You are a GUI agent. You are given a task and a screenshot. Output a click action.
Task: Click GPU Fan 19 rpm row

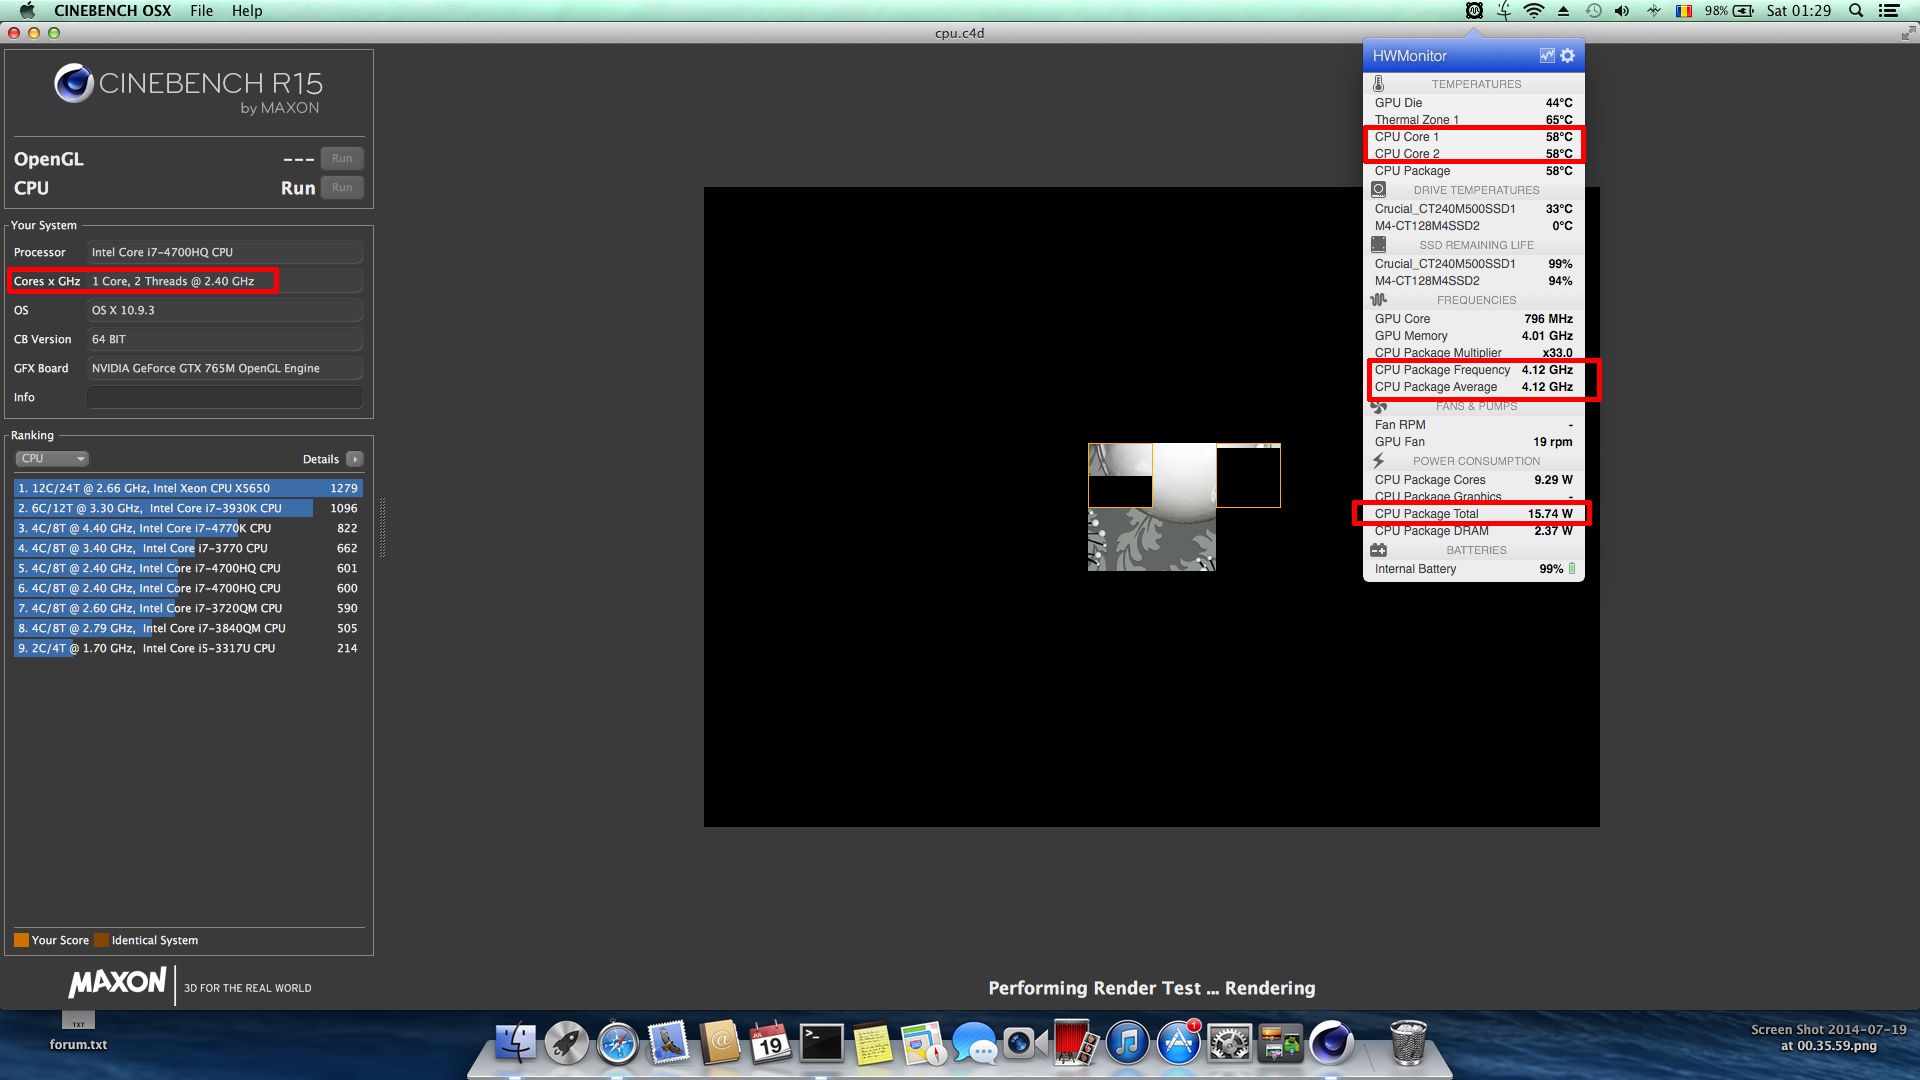(x=1473, y=442)
